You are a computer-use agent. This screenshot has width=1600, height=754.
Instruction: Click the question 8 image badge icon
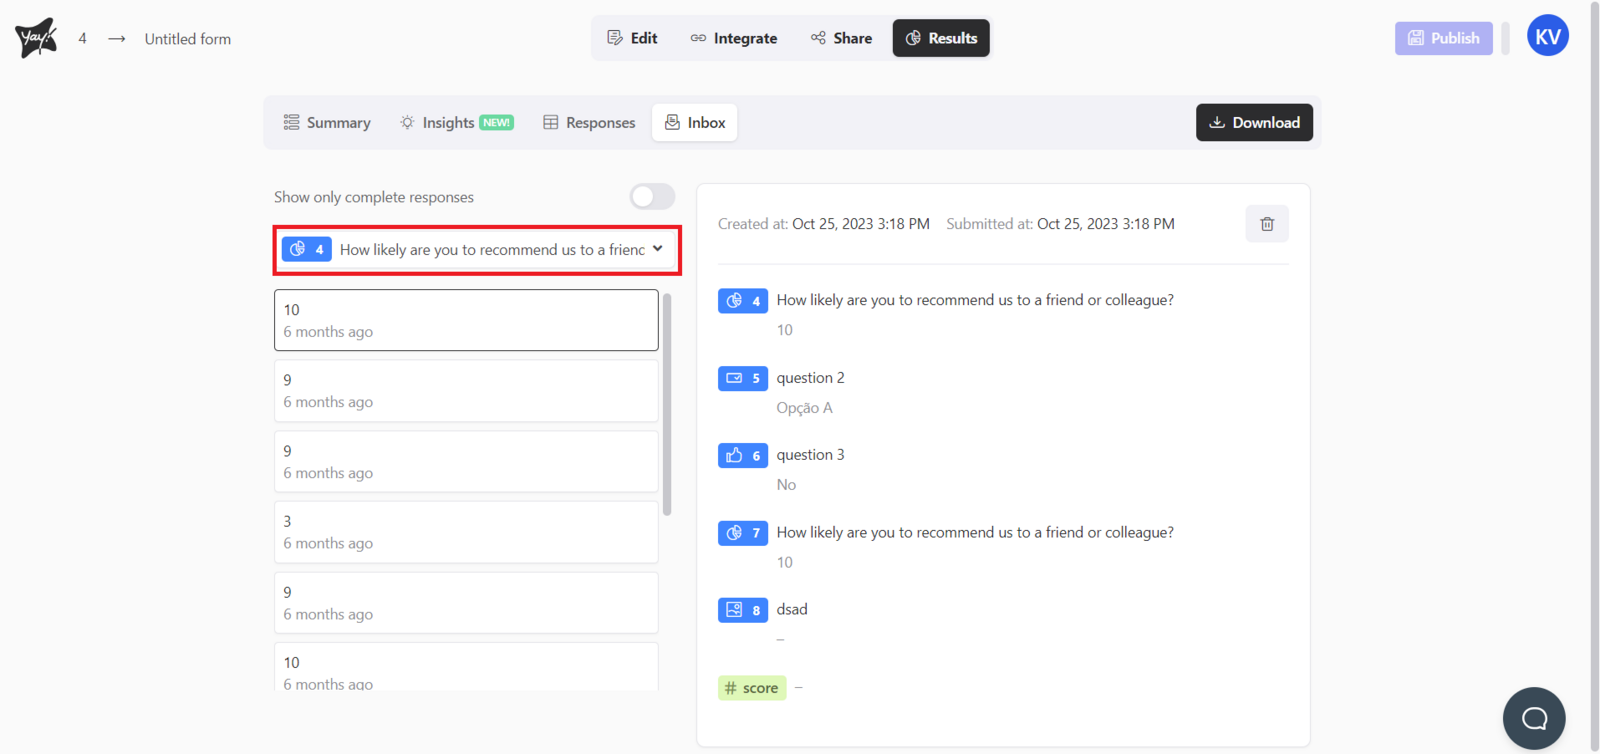[742, 610]
